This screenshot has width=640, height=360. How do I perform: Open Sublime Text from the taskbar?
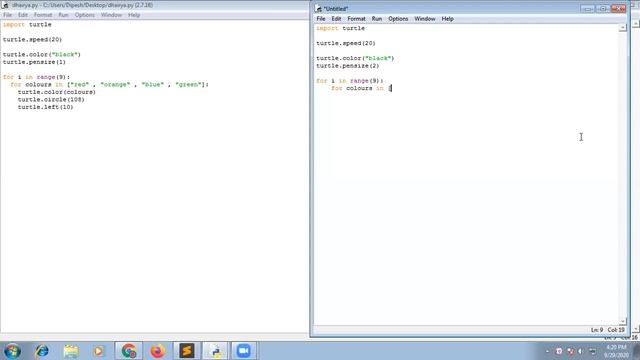[187, 351]
